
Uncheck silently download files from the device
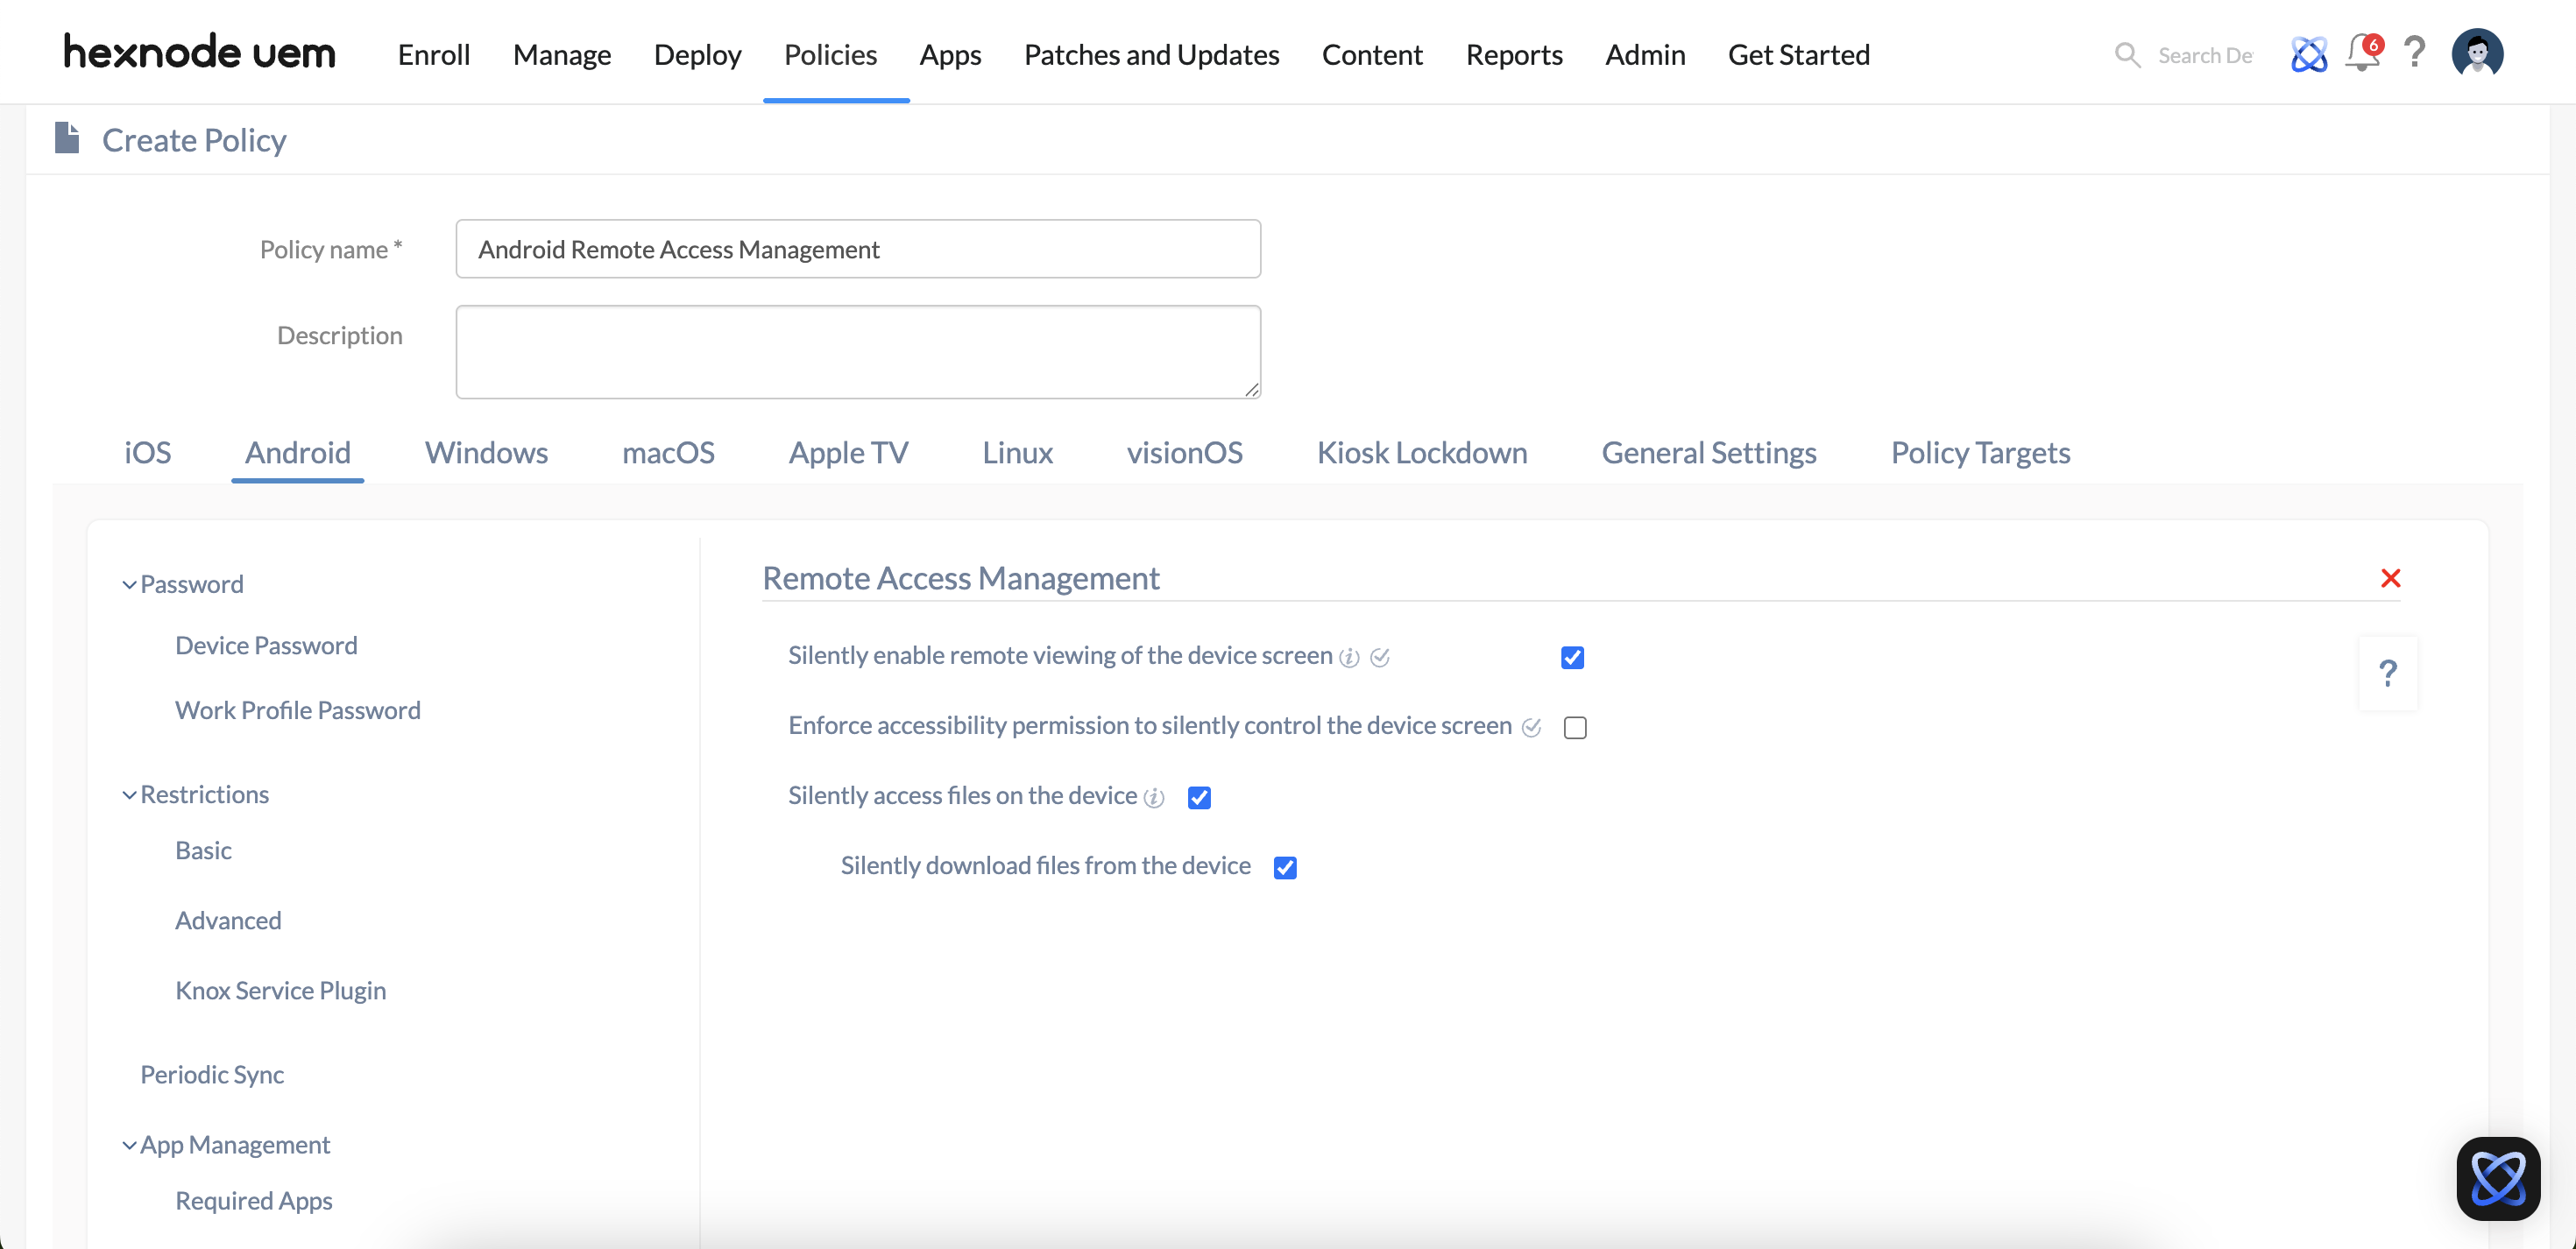[x=1285, y=867]
